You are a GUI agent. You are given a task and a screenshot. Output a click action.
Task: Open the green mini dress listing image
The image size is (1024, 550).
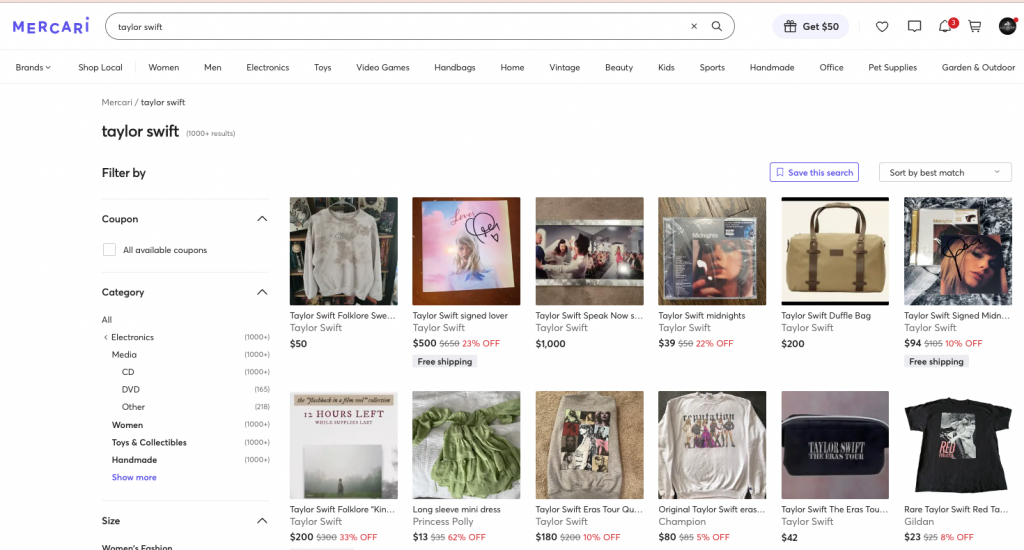466,445
